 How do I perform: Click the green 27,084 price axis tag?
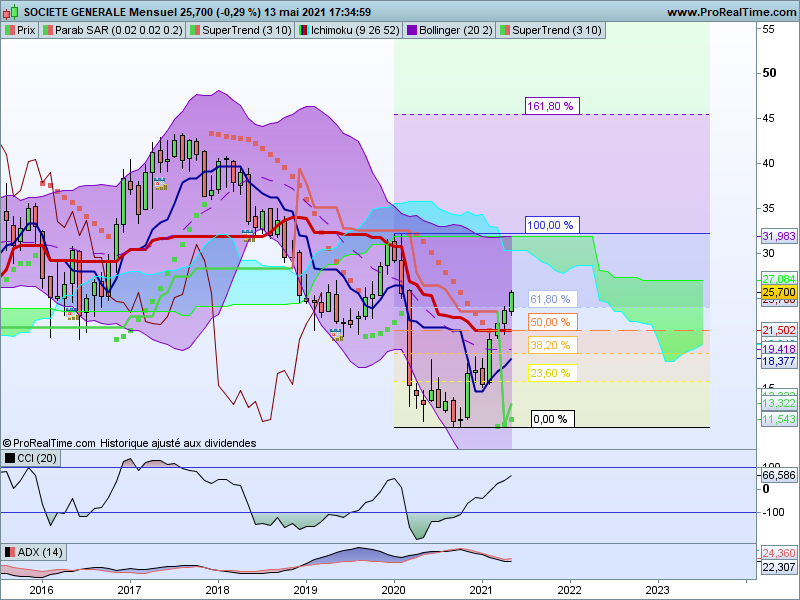779,279
